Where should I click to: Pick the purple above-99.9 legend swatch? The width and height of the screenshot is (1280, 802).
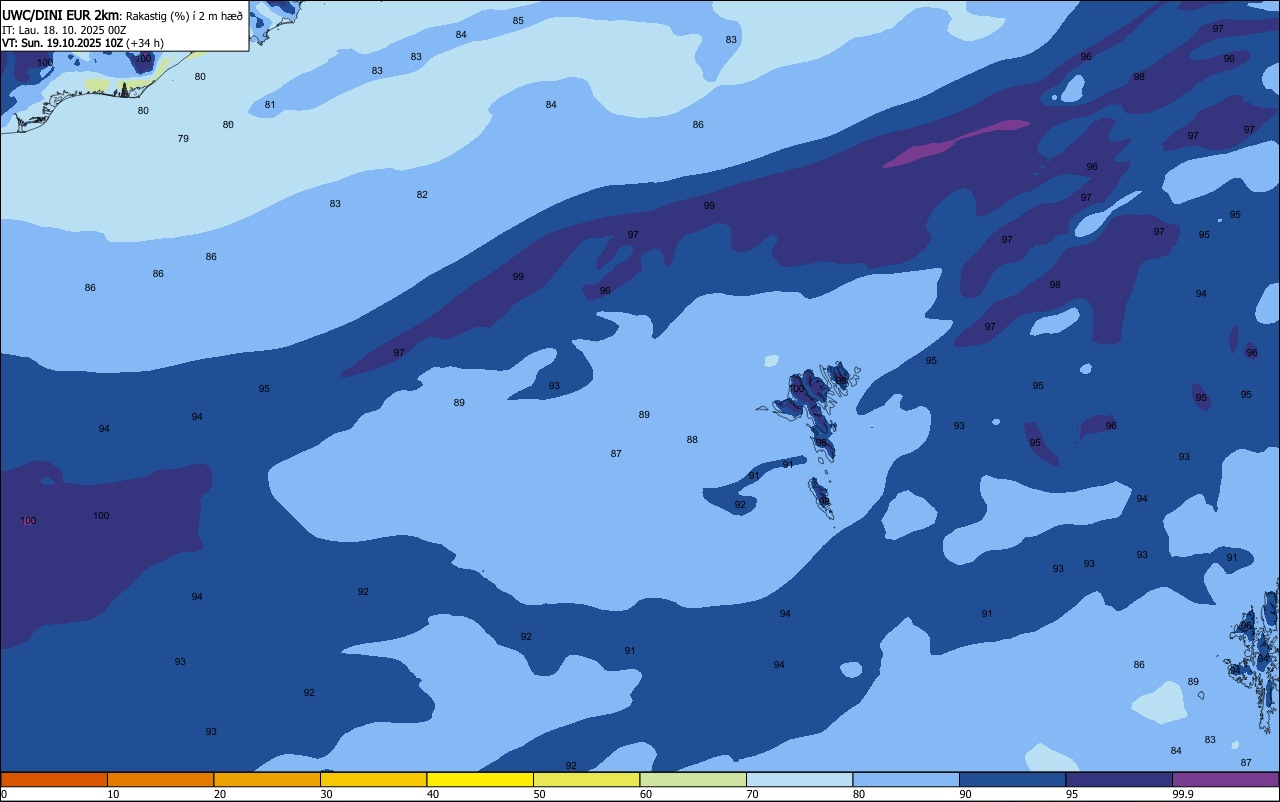coord(1225,779)
